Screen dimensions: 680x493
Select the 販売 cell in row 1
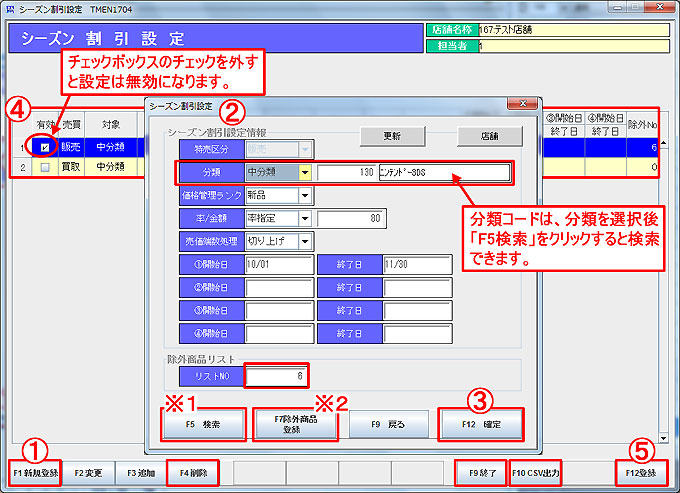[x=71, y=147]
